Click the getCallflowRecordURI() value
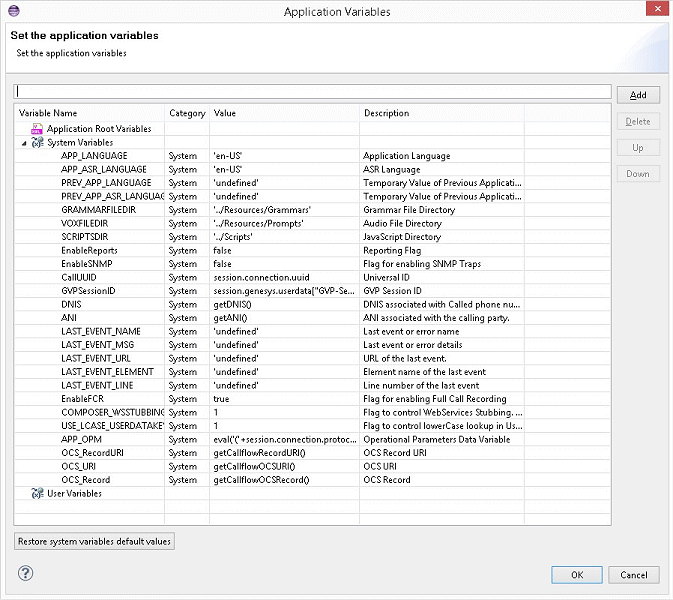The height and width of the screenshot is (600, 673). point(259,453)
